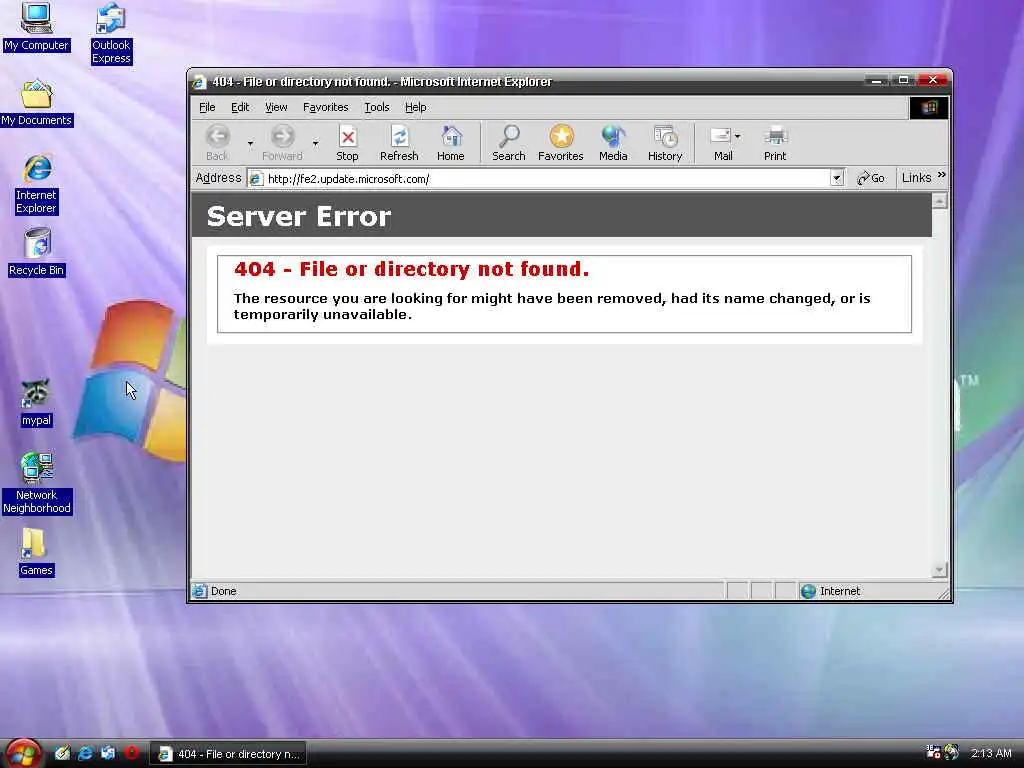Click the second system tray icon

(952, 752)
